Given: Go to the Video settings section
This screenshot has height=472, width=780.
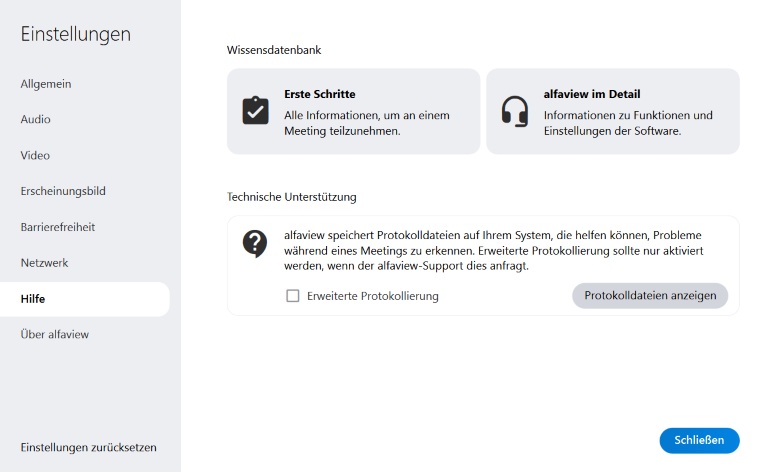Looking at the screenshot, I should [x=35, y=156].
